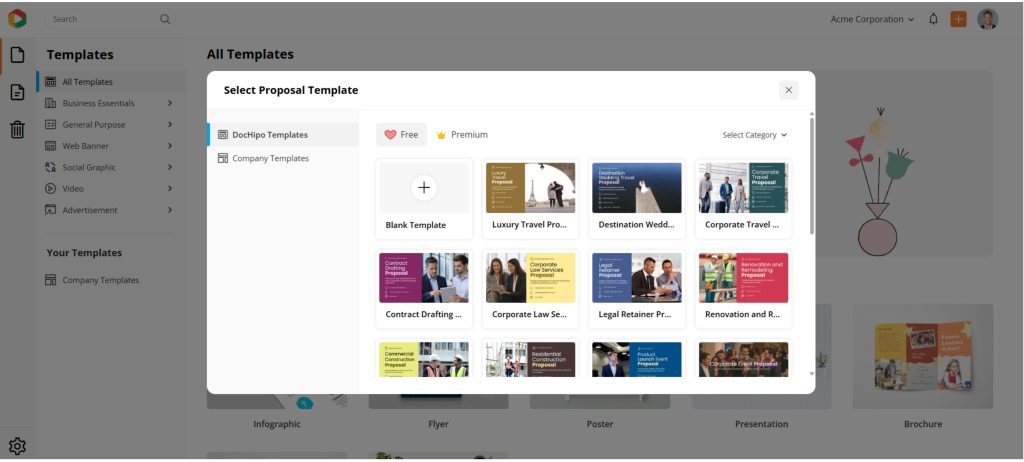
Task: Click the search magnifier icon
Action: tap(165, 19)
